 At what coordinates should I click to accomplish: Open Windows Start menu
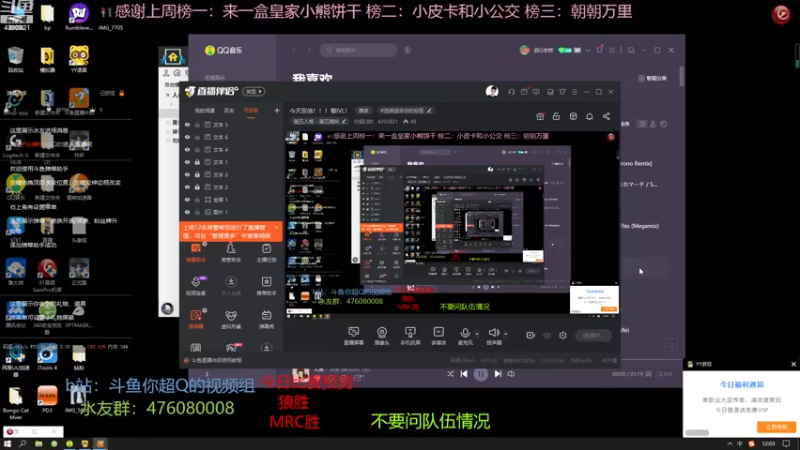click(7, 444)
